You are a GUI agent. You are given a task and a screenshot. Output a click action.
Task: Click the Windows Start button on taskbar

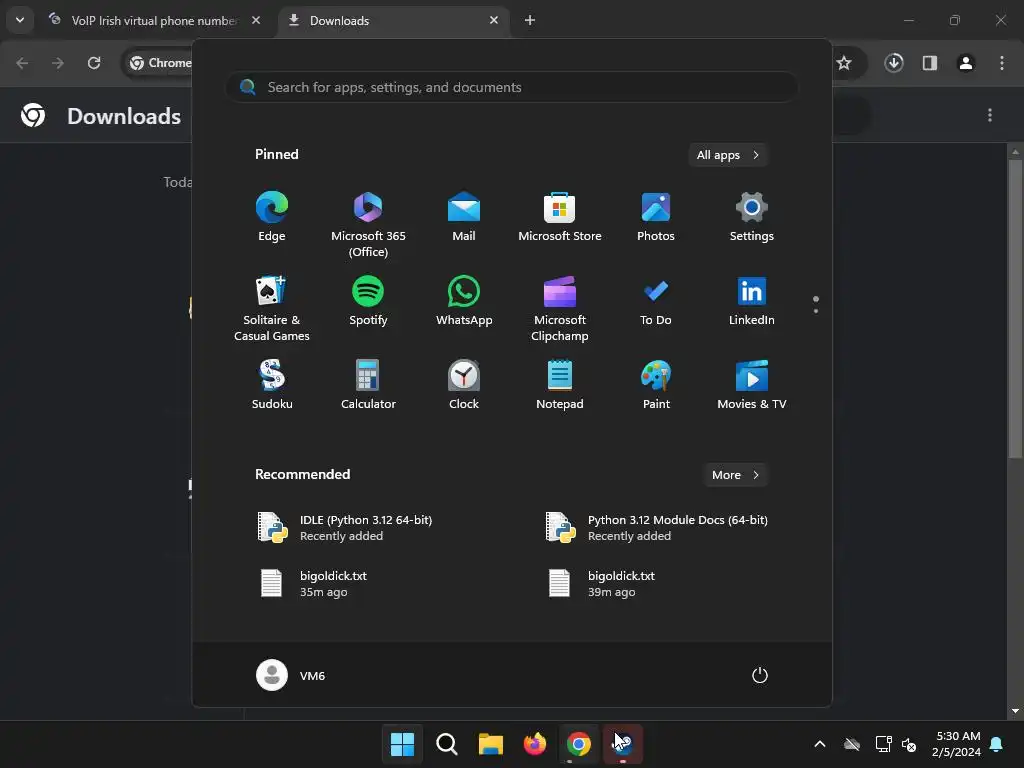coord(402,744)
